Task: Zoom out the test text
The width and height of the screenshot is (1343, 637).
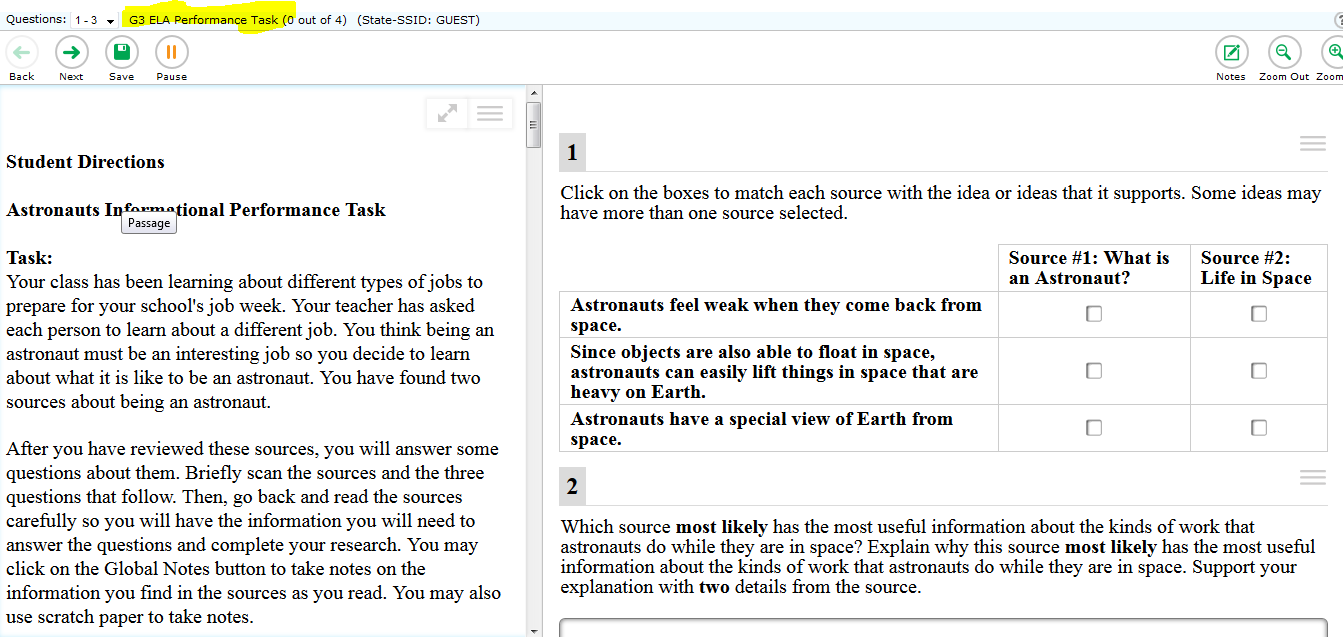Action: [1283, 51]
